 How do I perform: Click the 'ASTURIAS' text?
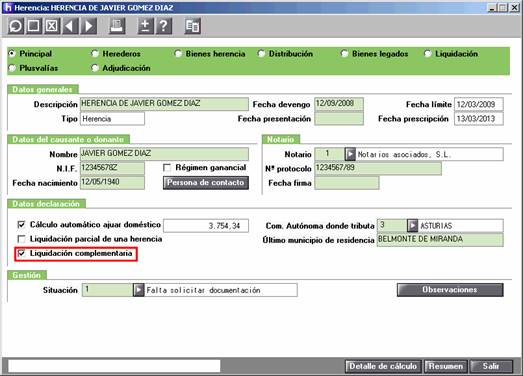[x=436, y=226]
